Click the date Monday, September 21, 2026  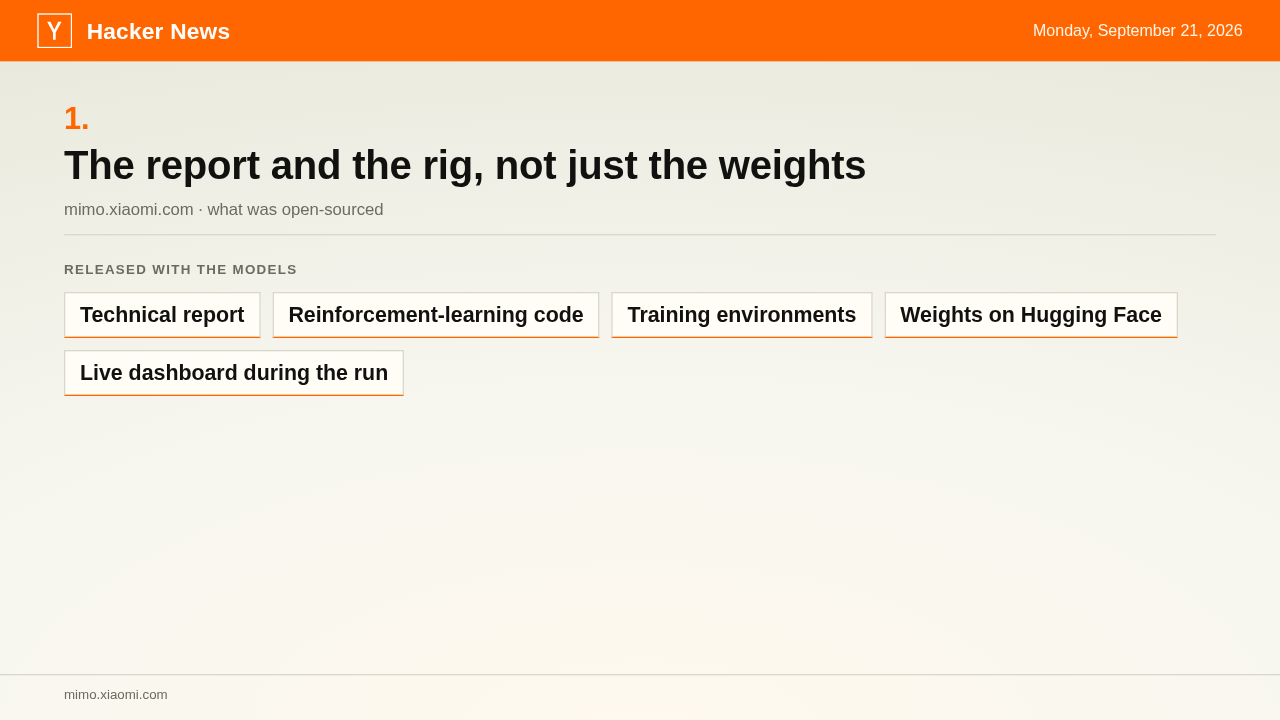point(1138,31)
